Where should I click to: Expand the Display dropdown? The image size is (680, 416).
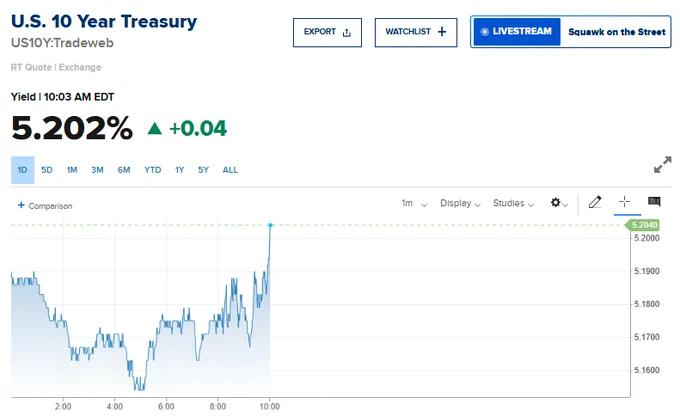460,203
